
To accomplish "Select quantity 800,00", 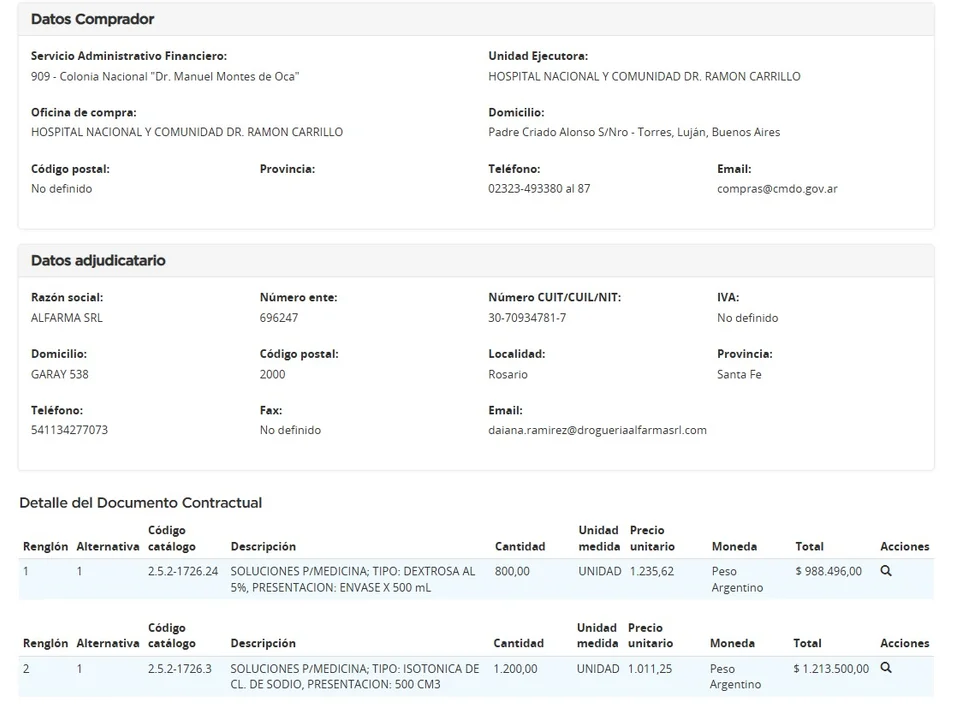I will (x=512, y=571).
